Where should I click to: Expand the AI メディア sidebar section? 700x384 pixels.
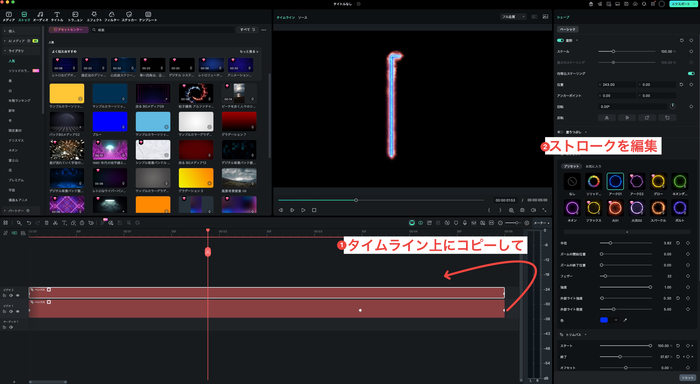pyautogui.click(x=5, y=41)
